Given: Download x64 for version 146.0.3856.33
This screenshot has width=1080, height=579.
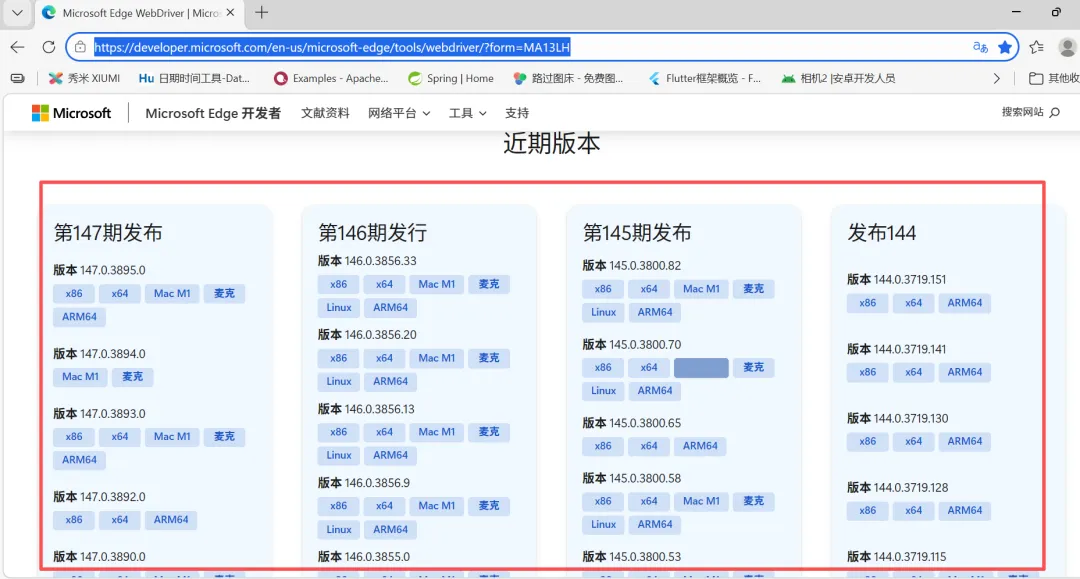Looking at the screenshot, I should click(384, 284).
